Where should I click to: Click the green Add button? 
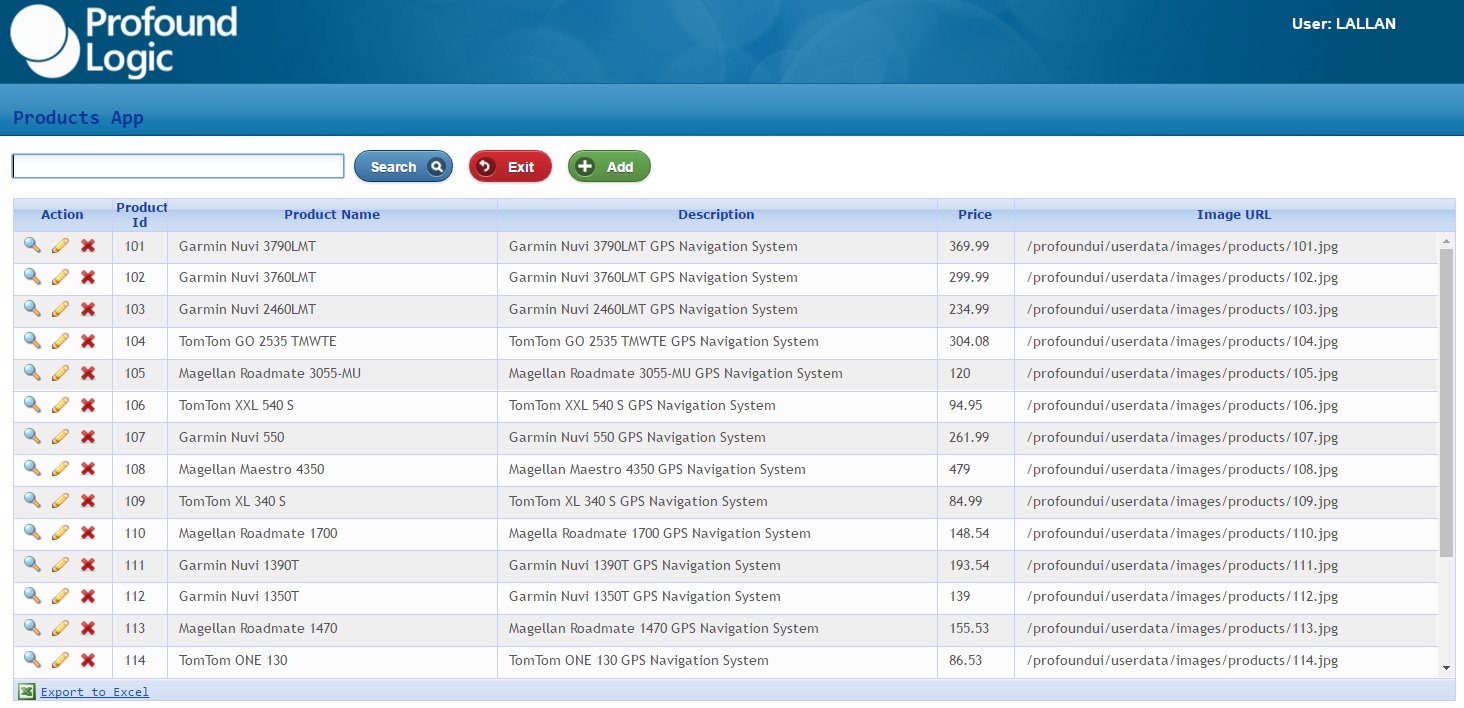click(609, 167)
